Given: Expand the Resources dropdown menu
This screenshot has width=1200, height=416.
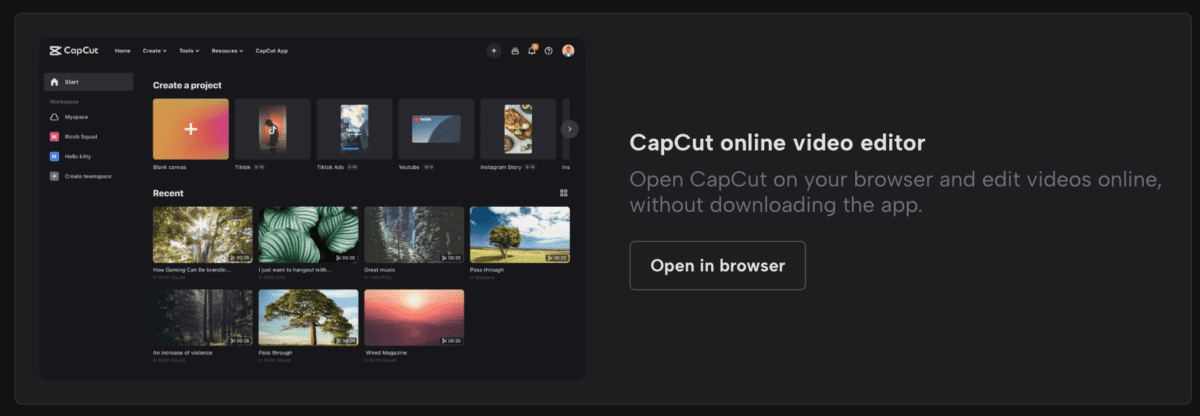Looking at the screenshot, I should tap(227, 50).
